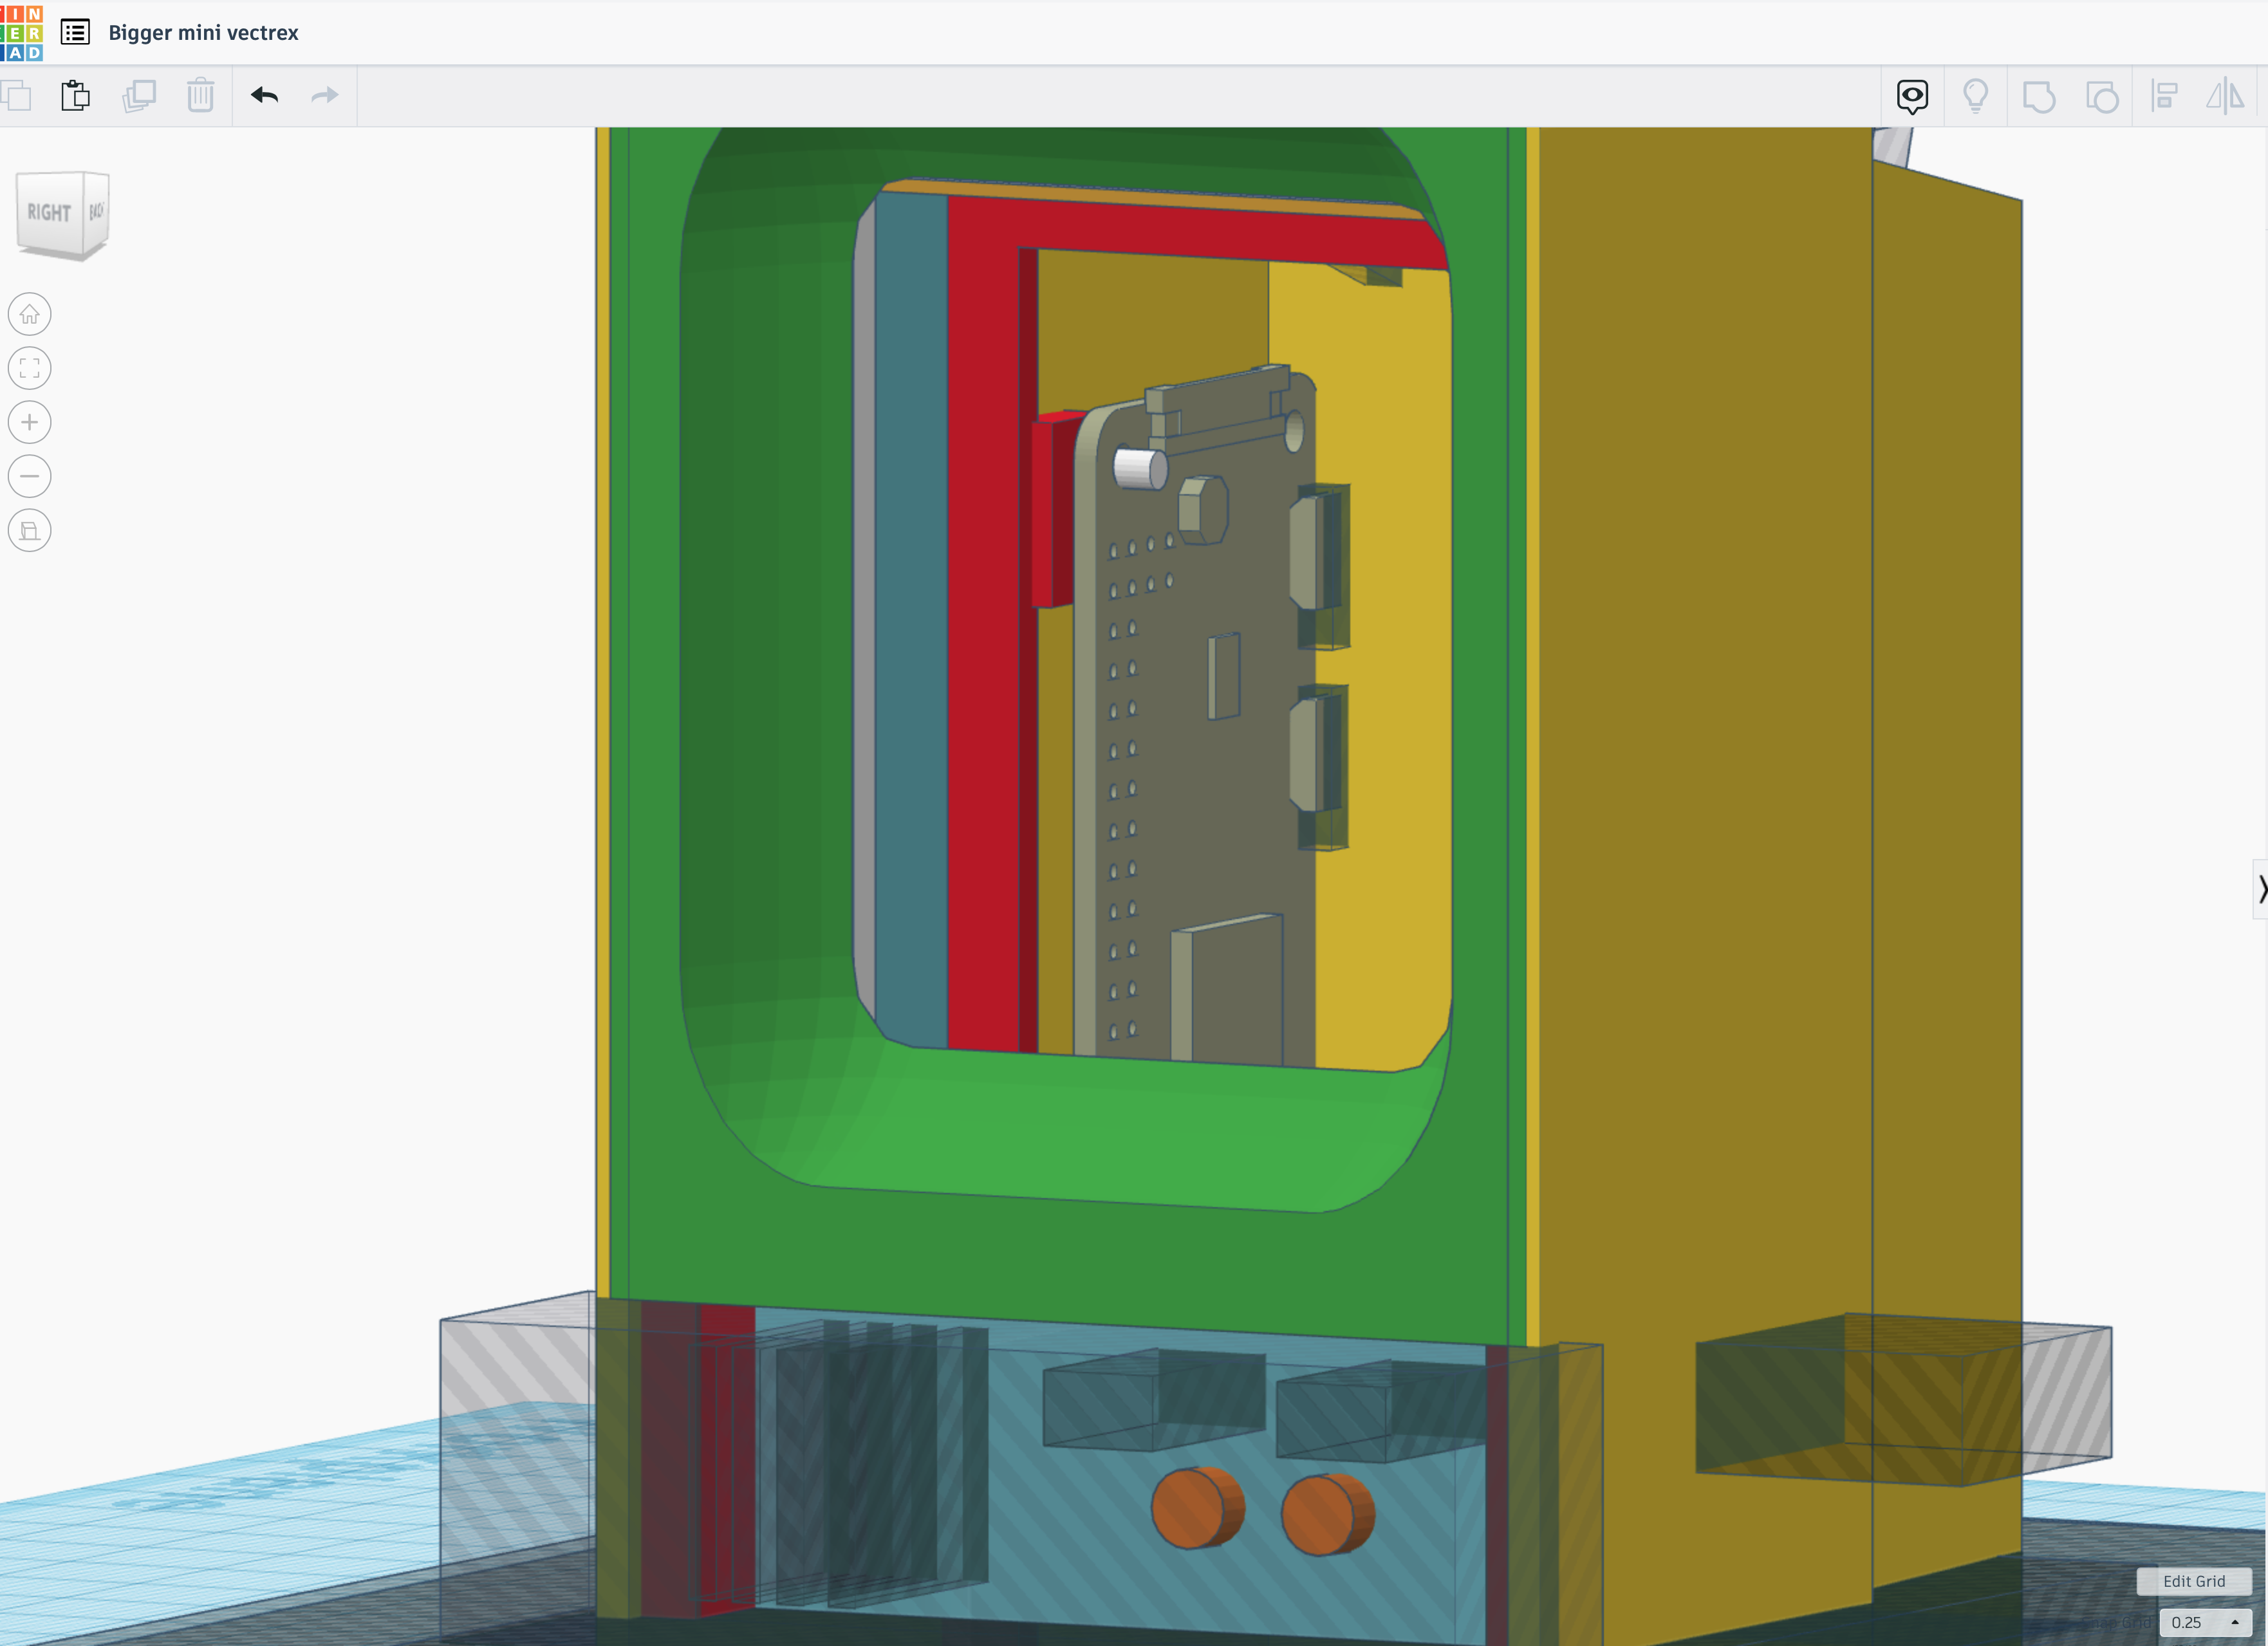Switch between perspective and orthographic view
This screenshot has width=2268, height=1646.
point(30,530)
